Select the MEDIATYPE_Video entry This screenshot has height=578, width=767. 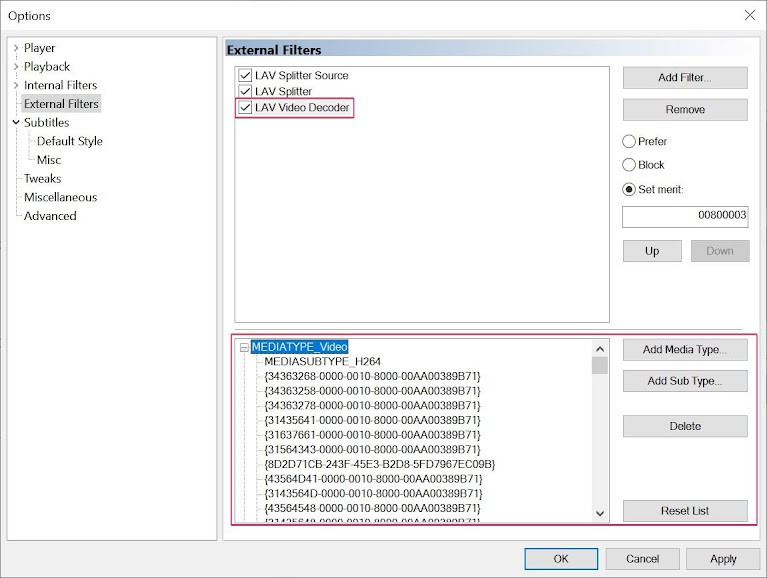point(299,347)
